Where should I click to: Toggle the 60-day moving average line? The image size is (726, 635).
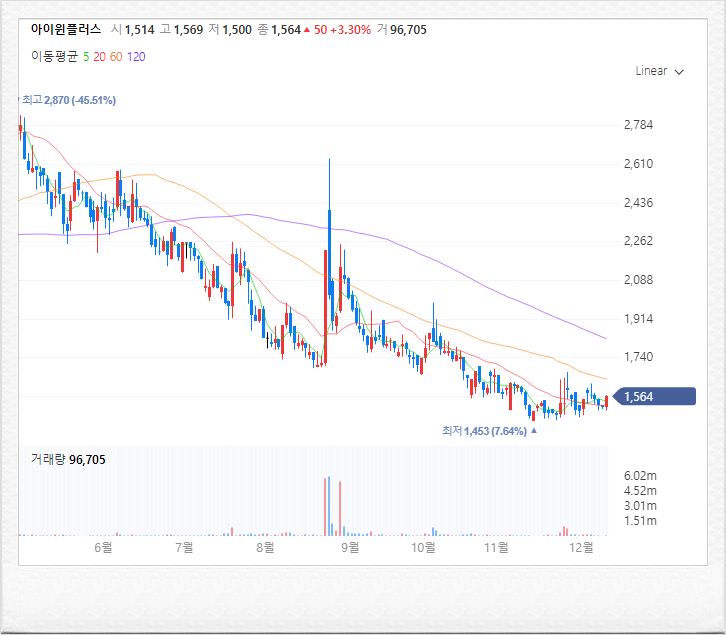116,57
